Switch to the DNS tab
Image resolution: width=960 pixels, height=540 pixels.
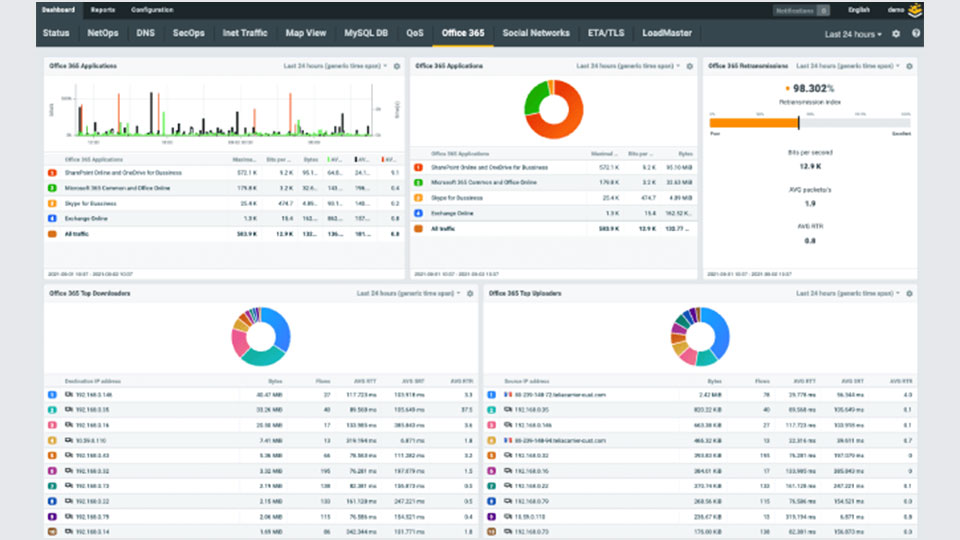click(x=145, y=33)
